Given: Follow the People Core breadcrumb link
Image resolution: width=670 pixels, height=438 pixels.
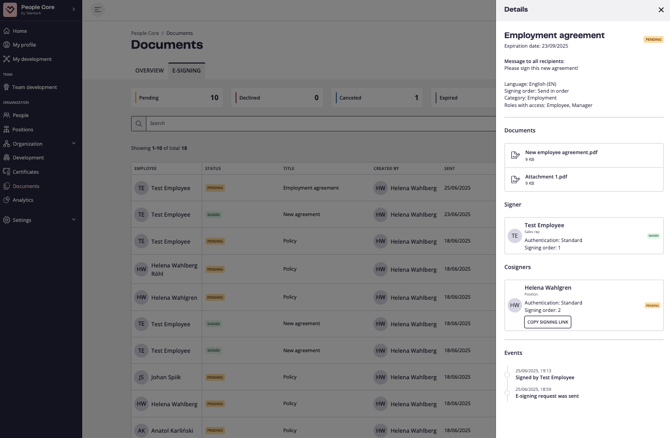Looking at the screenshot, I should 145,33.
